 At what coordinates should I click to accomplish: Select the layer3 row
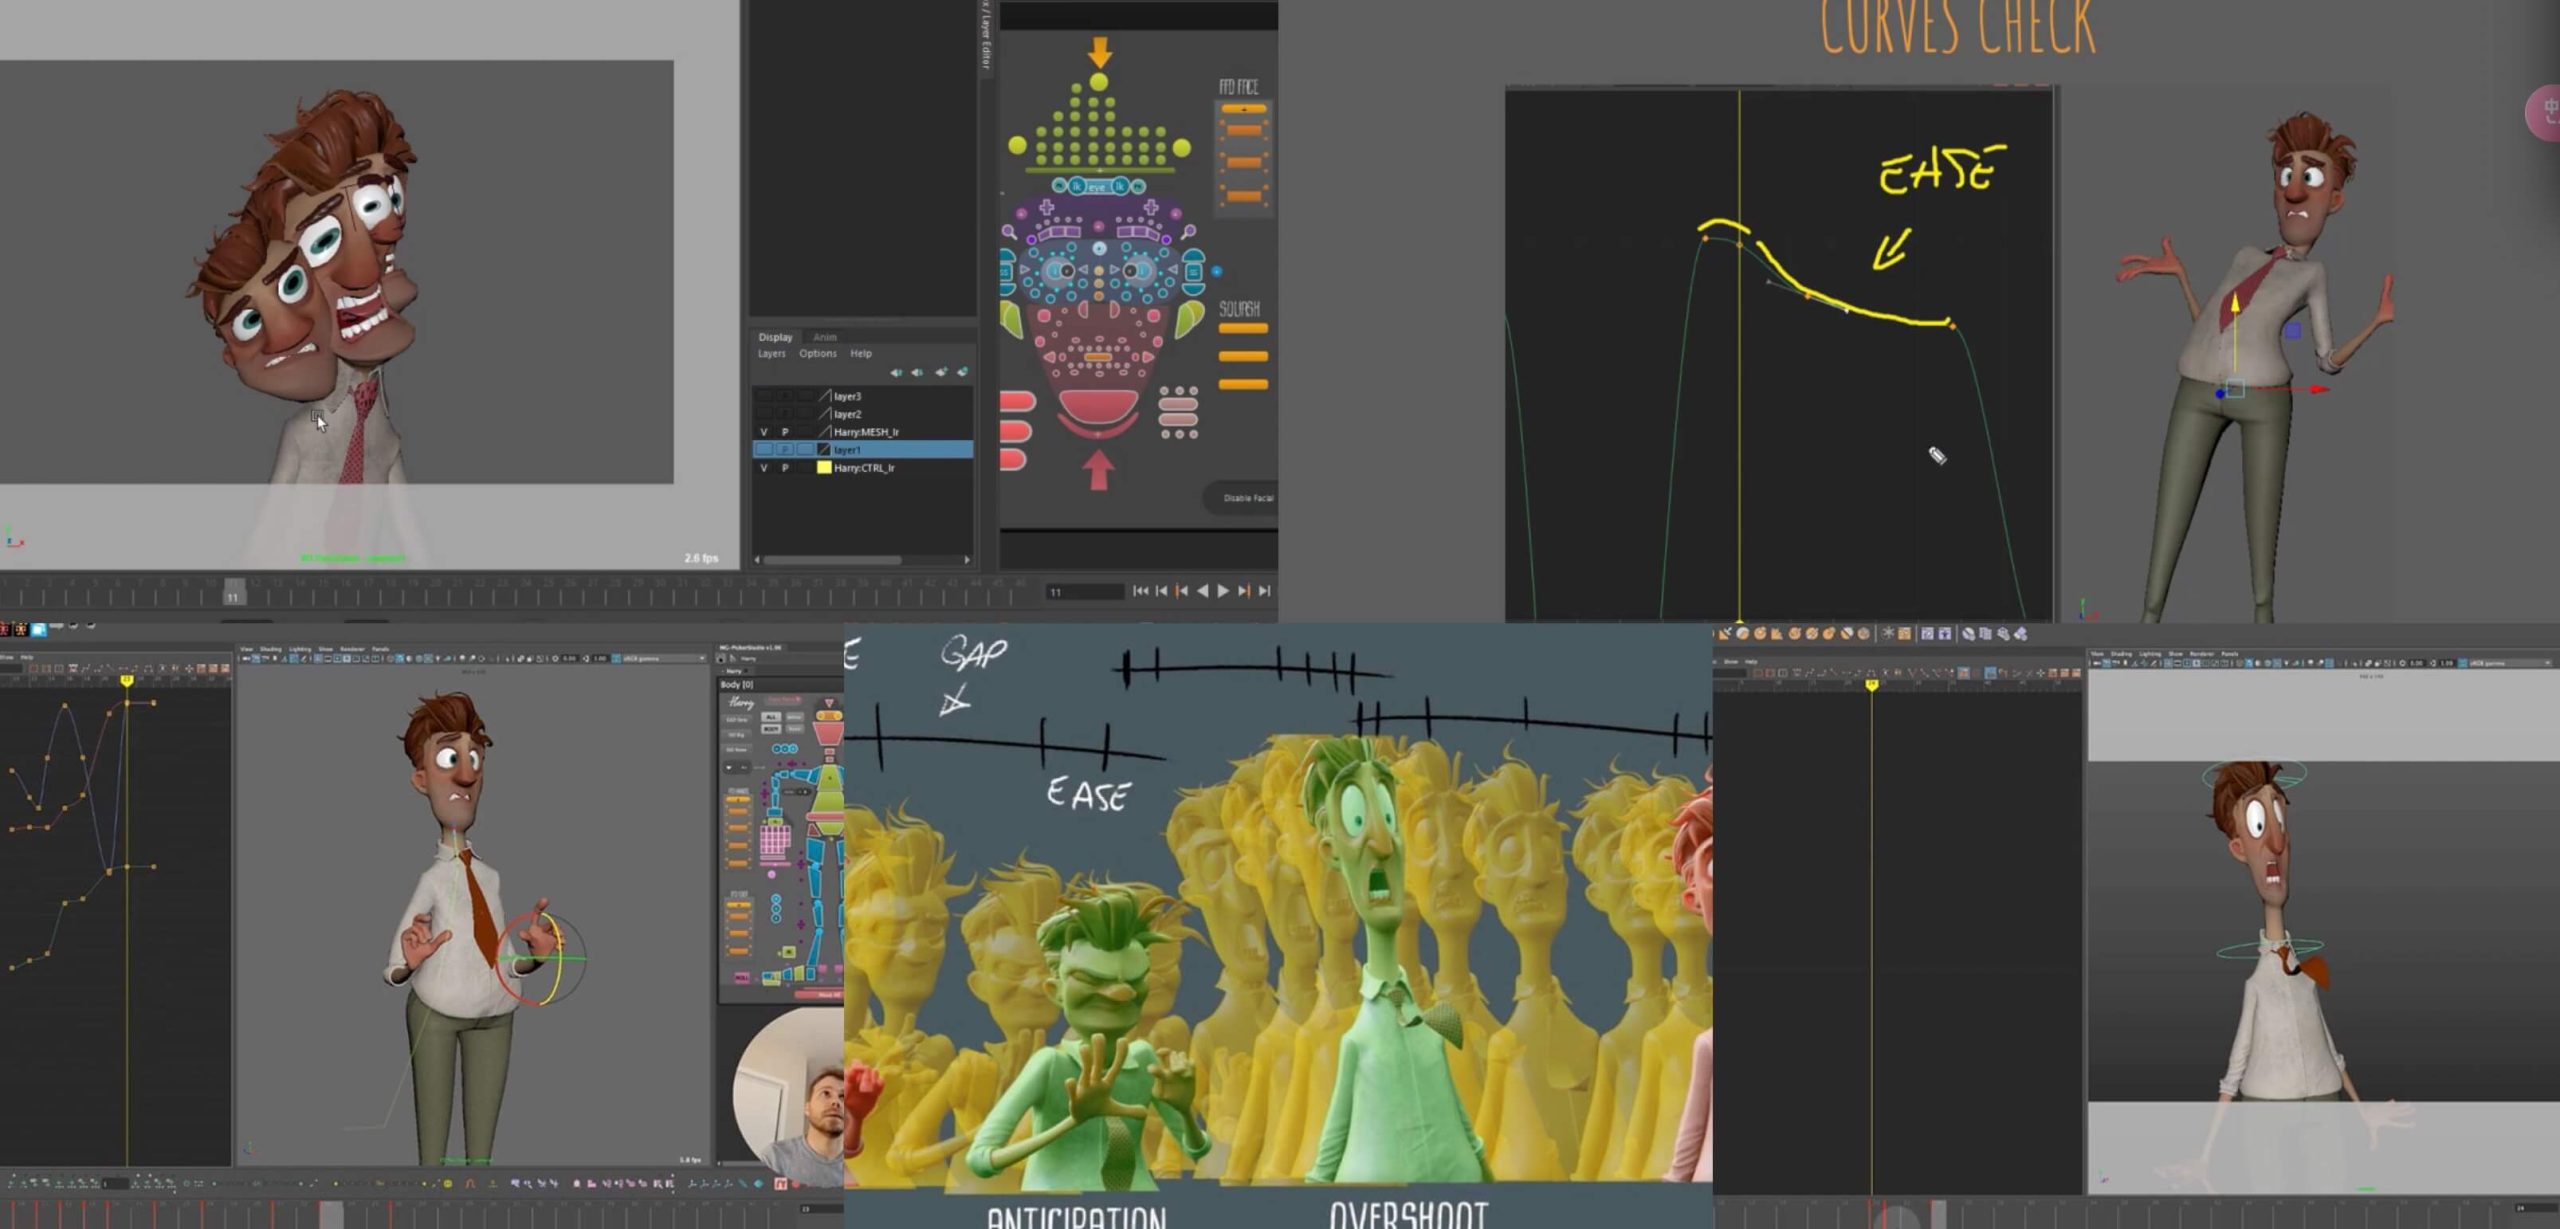[x=863, y=396]
